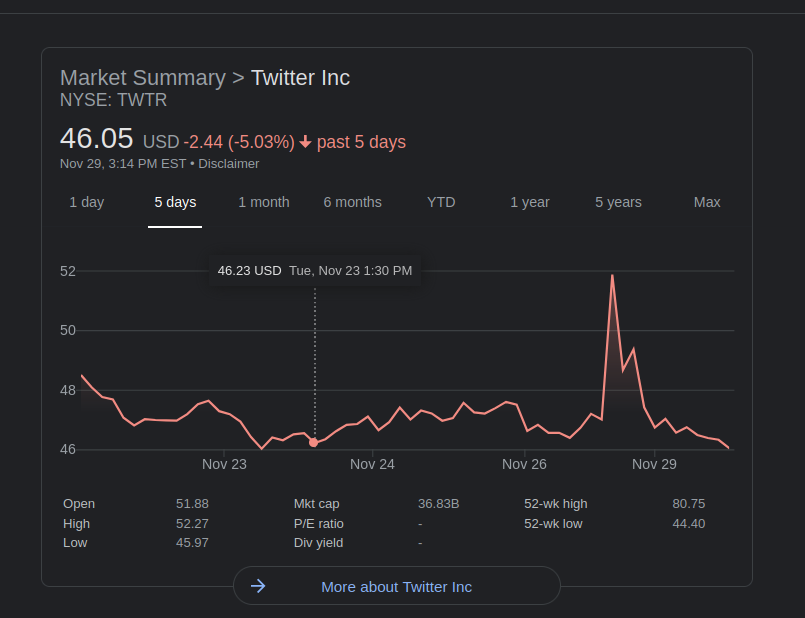The width and height of the screenshot is (805, 618).
Task: Switch to the 1 day tab
Action: [x=87, y=202]
